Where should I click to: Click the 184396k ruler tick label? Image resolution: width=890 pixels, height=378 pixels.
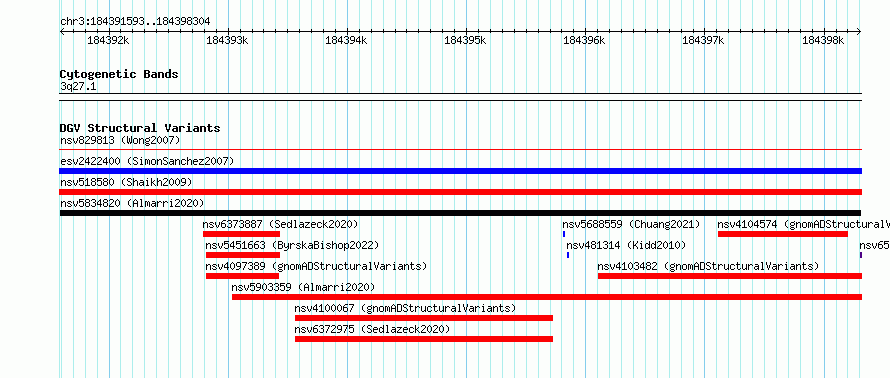584,41
